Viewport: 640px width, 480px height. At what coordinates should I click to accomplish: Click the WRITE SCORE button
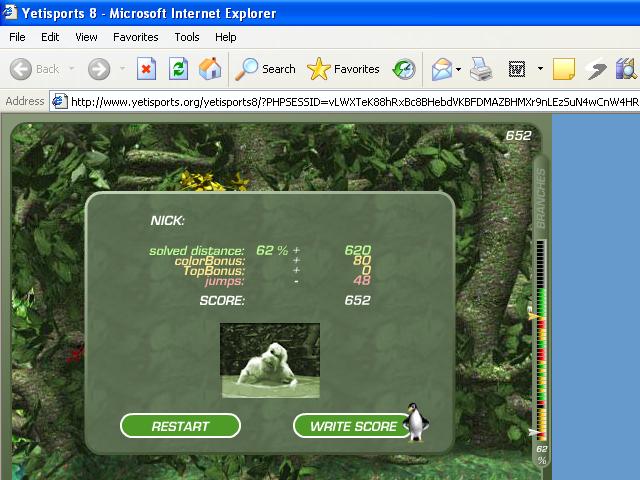coord(353,426)
